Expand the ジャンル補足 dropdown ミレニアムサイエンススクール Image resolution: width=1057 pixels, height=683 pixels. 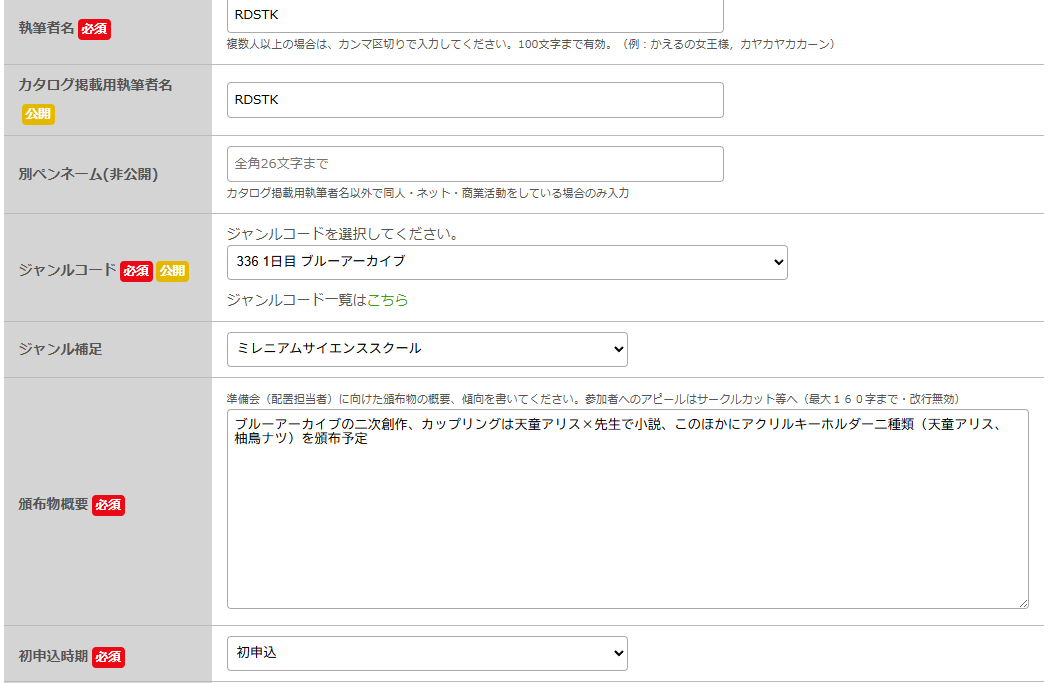(x=427, y=349)
